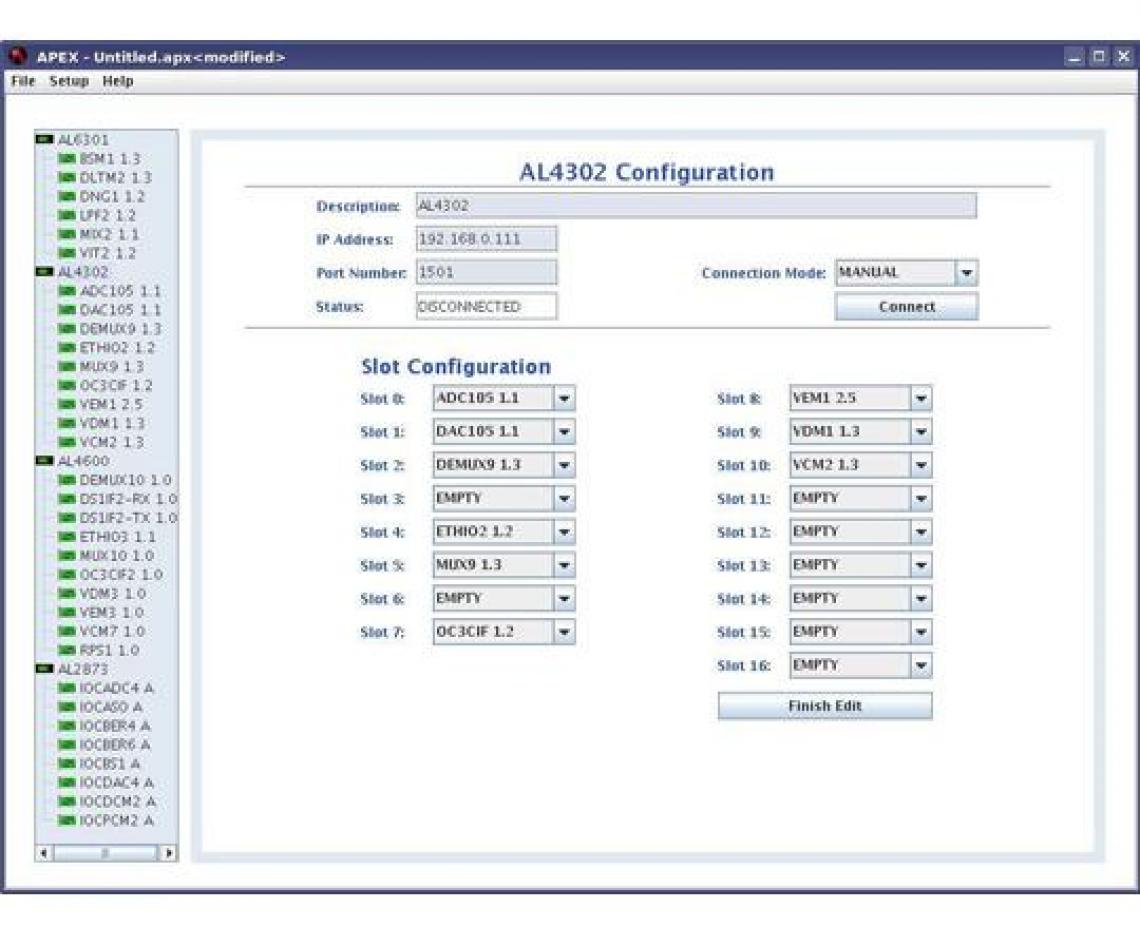Viewport: 1140px width, 928px height.
Task: Open the Slot 16 EMPTY dropdown
Action: coord(919,664)
